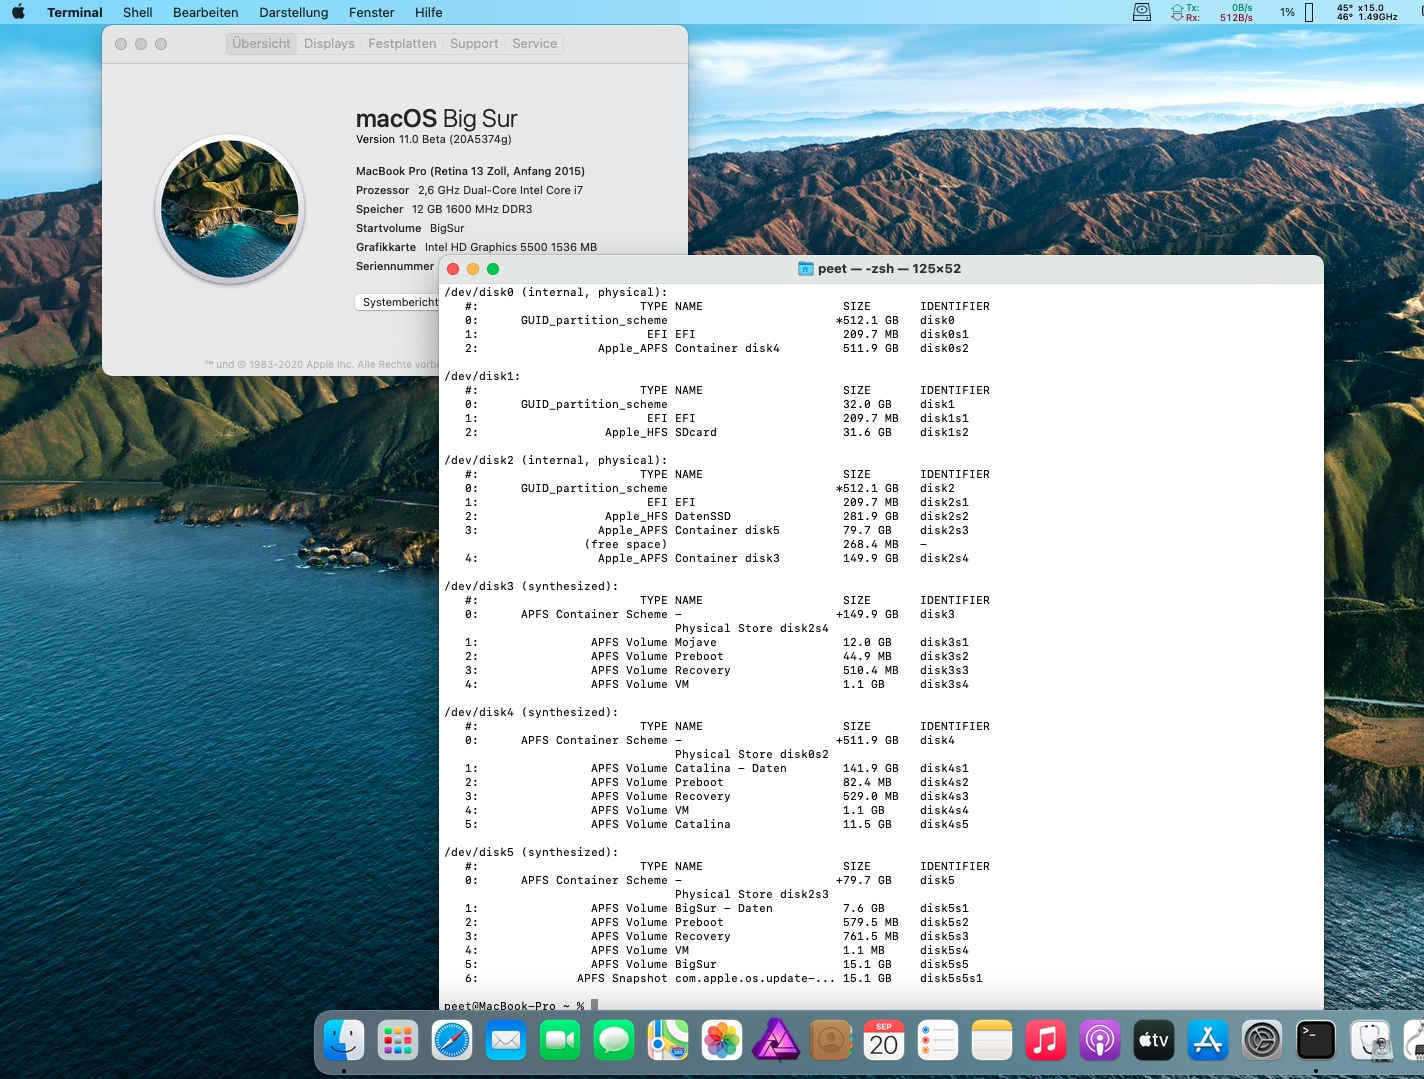Open the Podcasts app in dock
The width and height of the screenshot is (1424, 1079).
point(1100,1041)
